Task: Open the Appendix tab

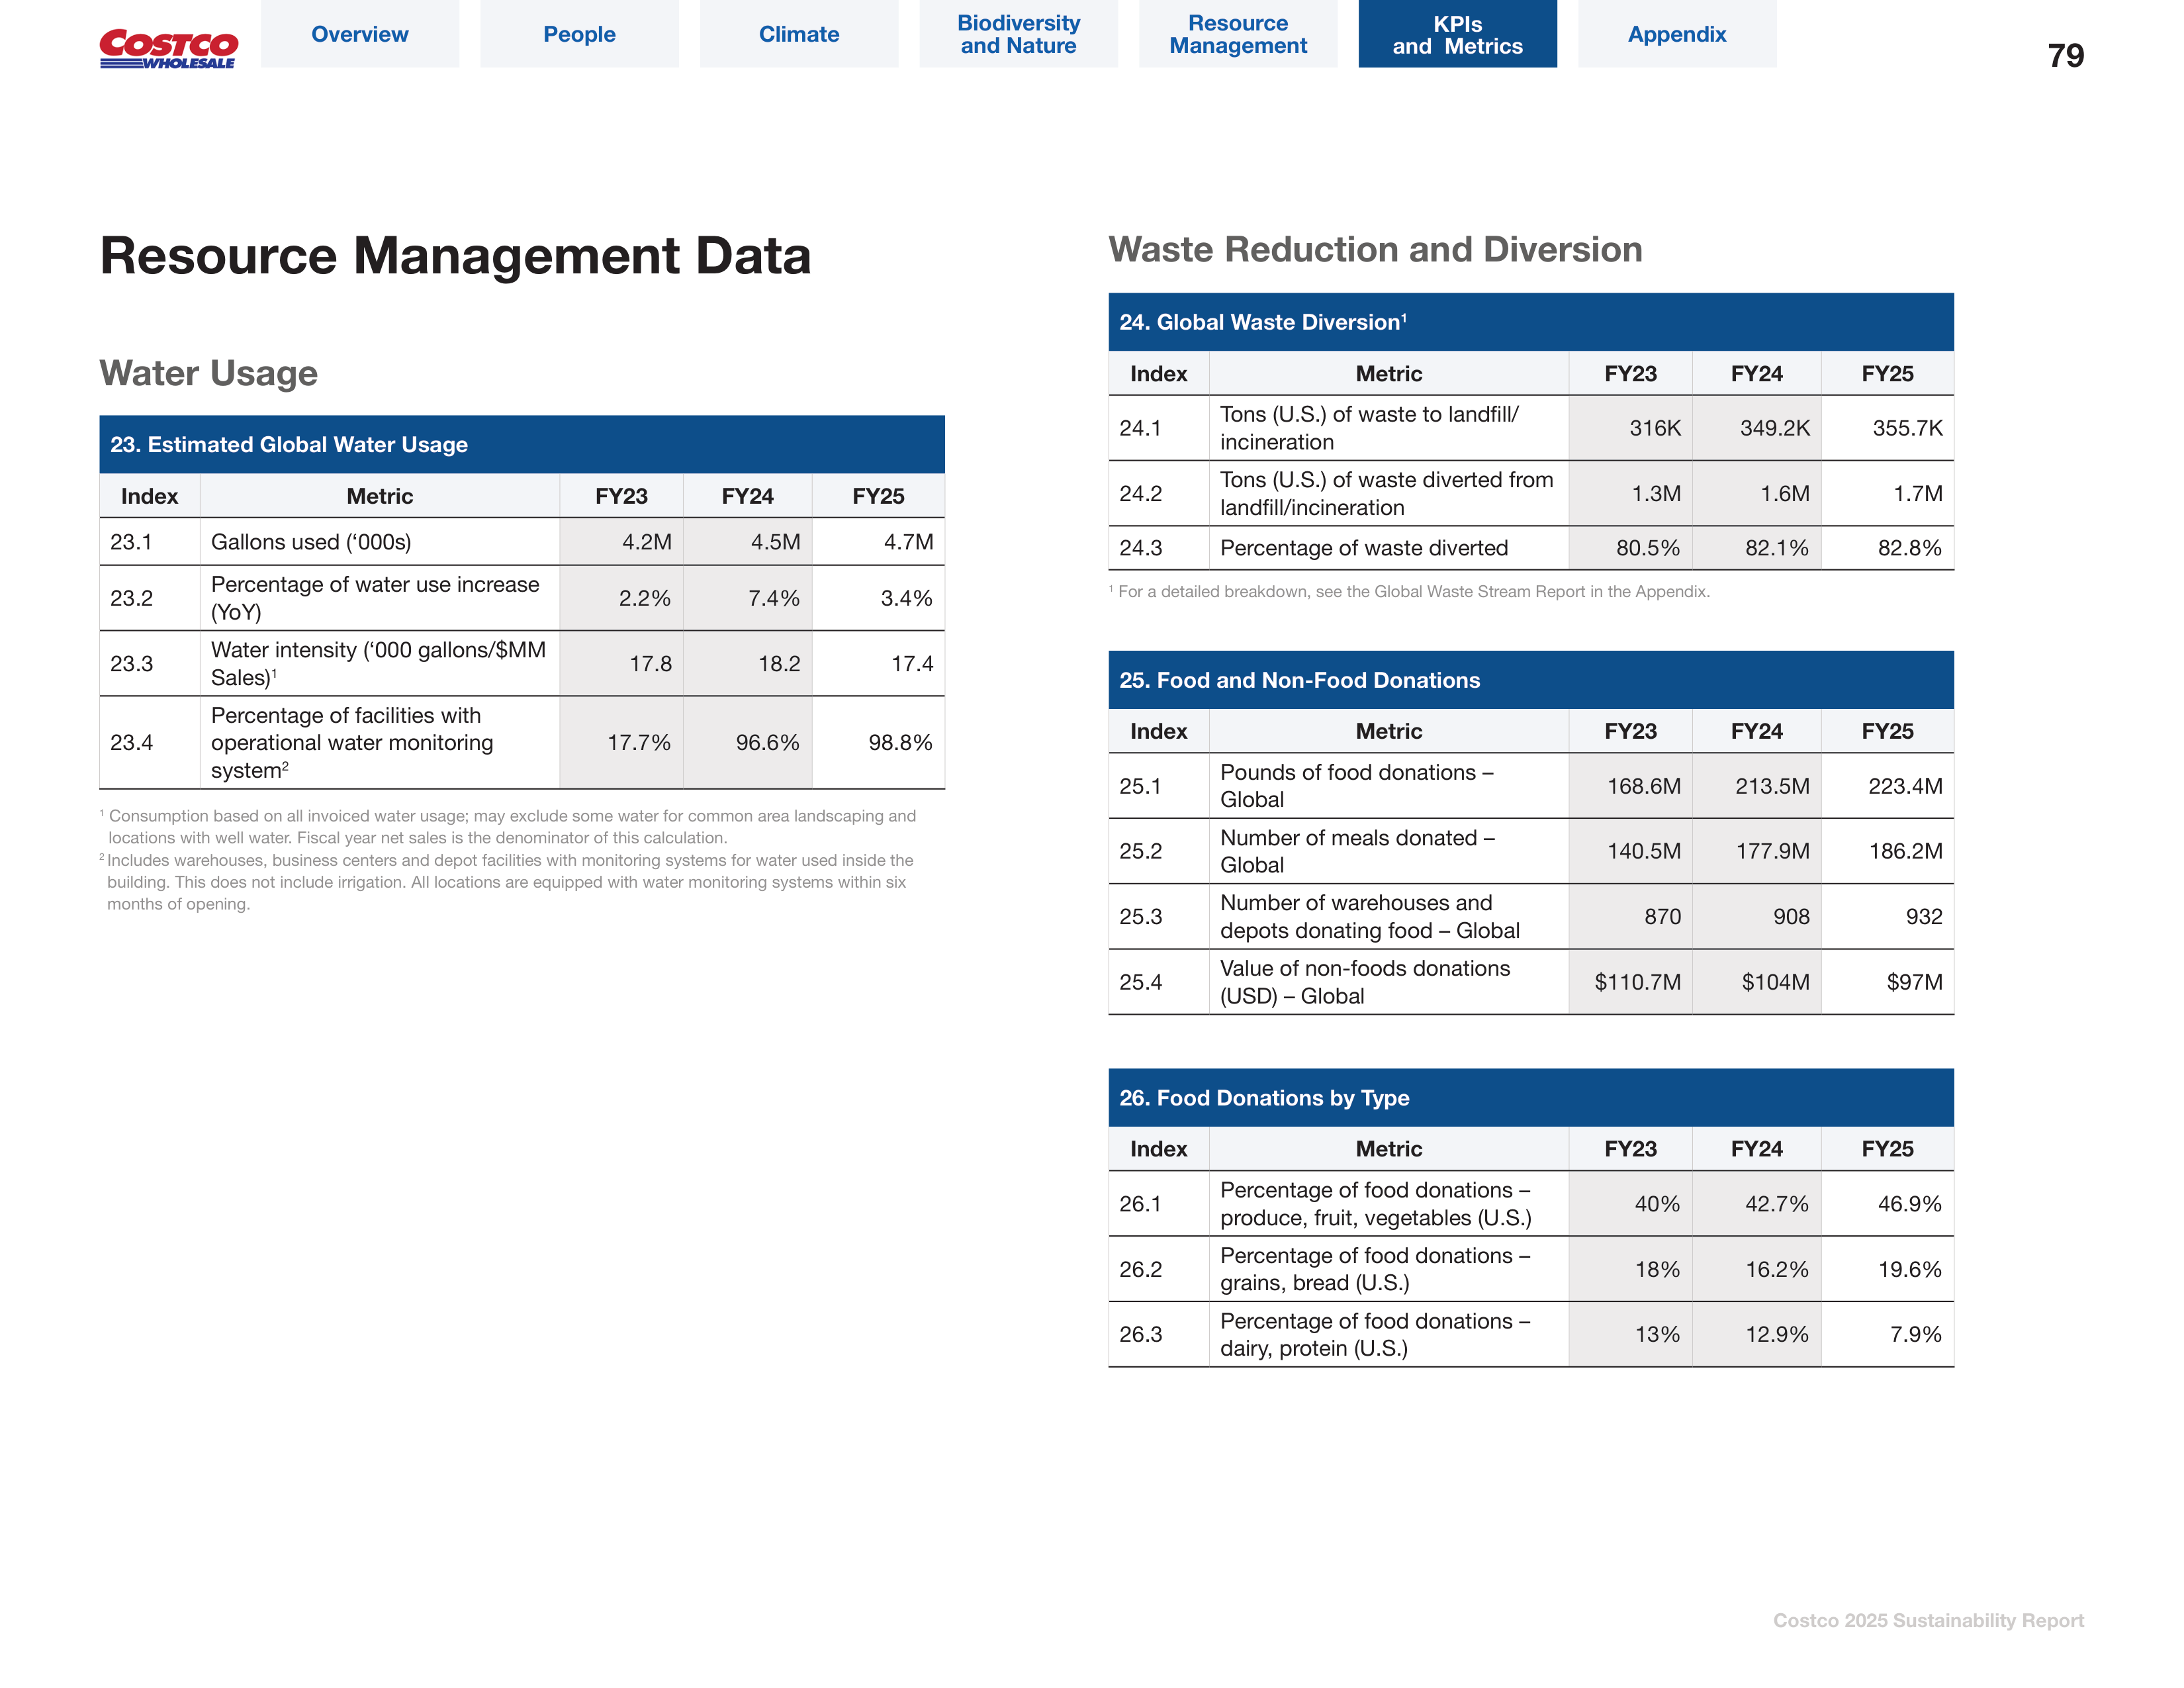Action: point(1677,34)
